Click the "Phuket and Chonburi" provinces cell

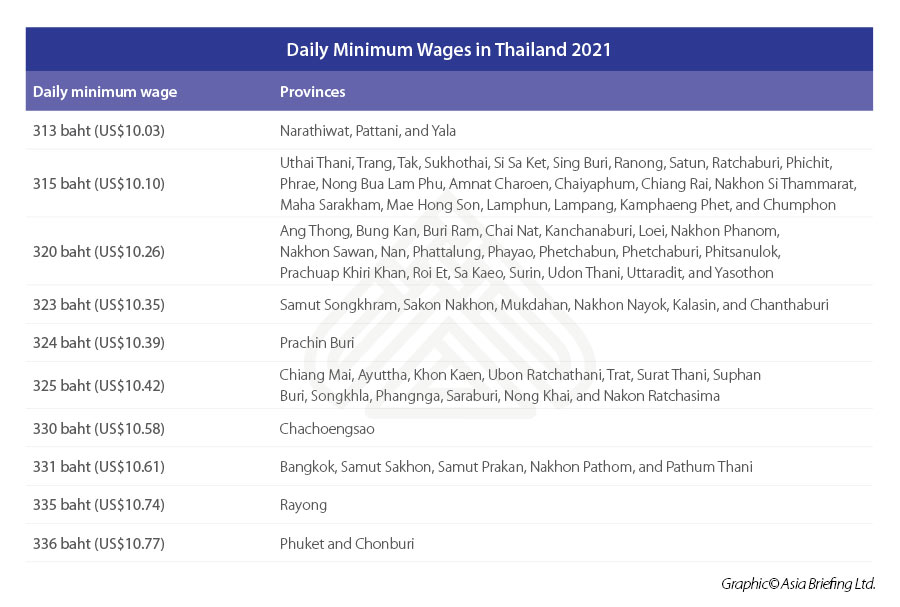tap(347, 544)
